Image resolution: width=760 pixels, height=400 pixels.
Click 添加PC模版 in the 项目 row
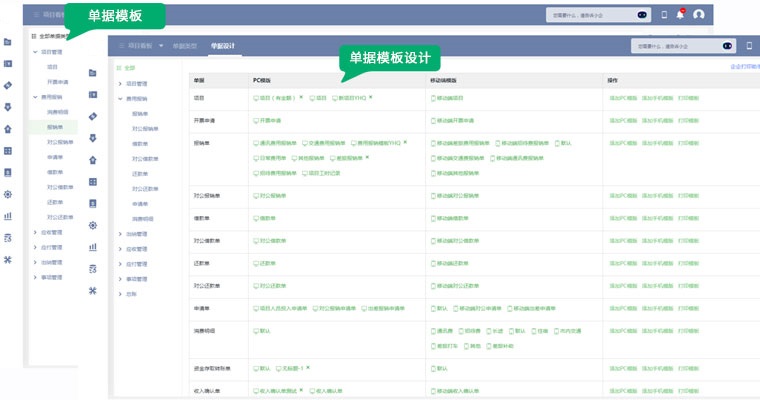(x=624, y=98)
